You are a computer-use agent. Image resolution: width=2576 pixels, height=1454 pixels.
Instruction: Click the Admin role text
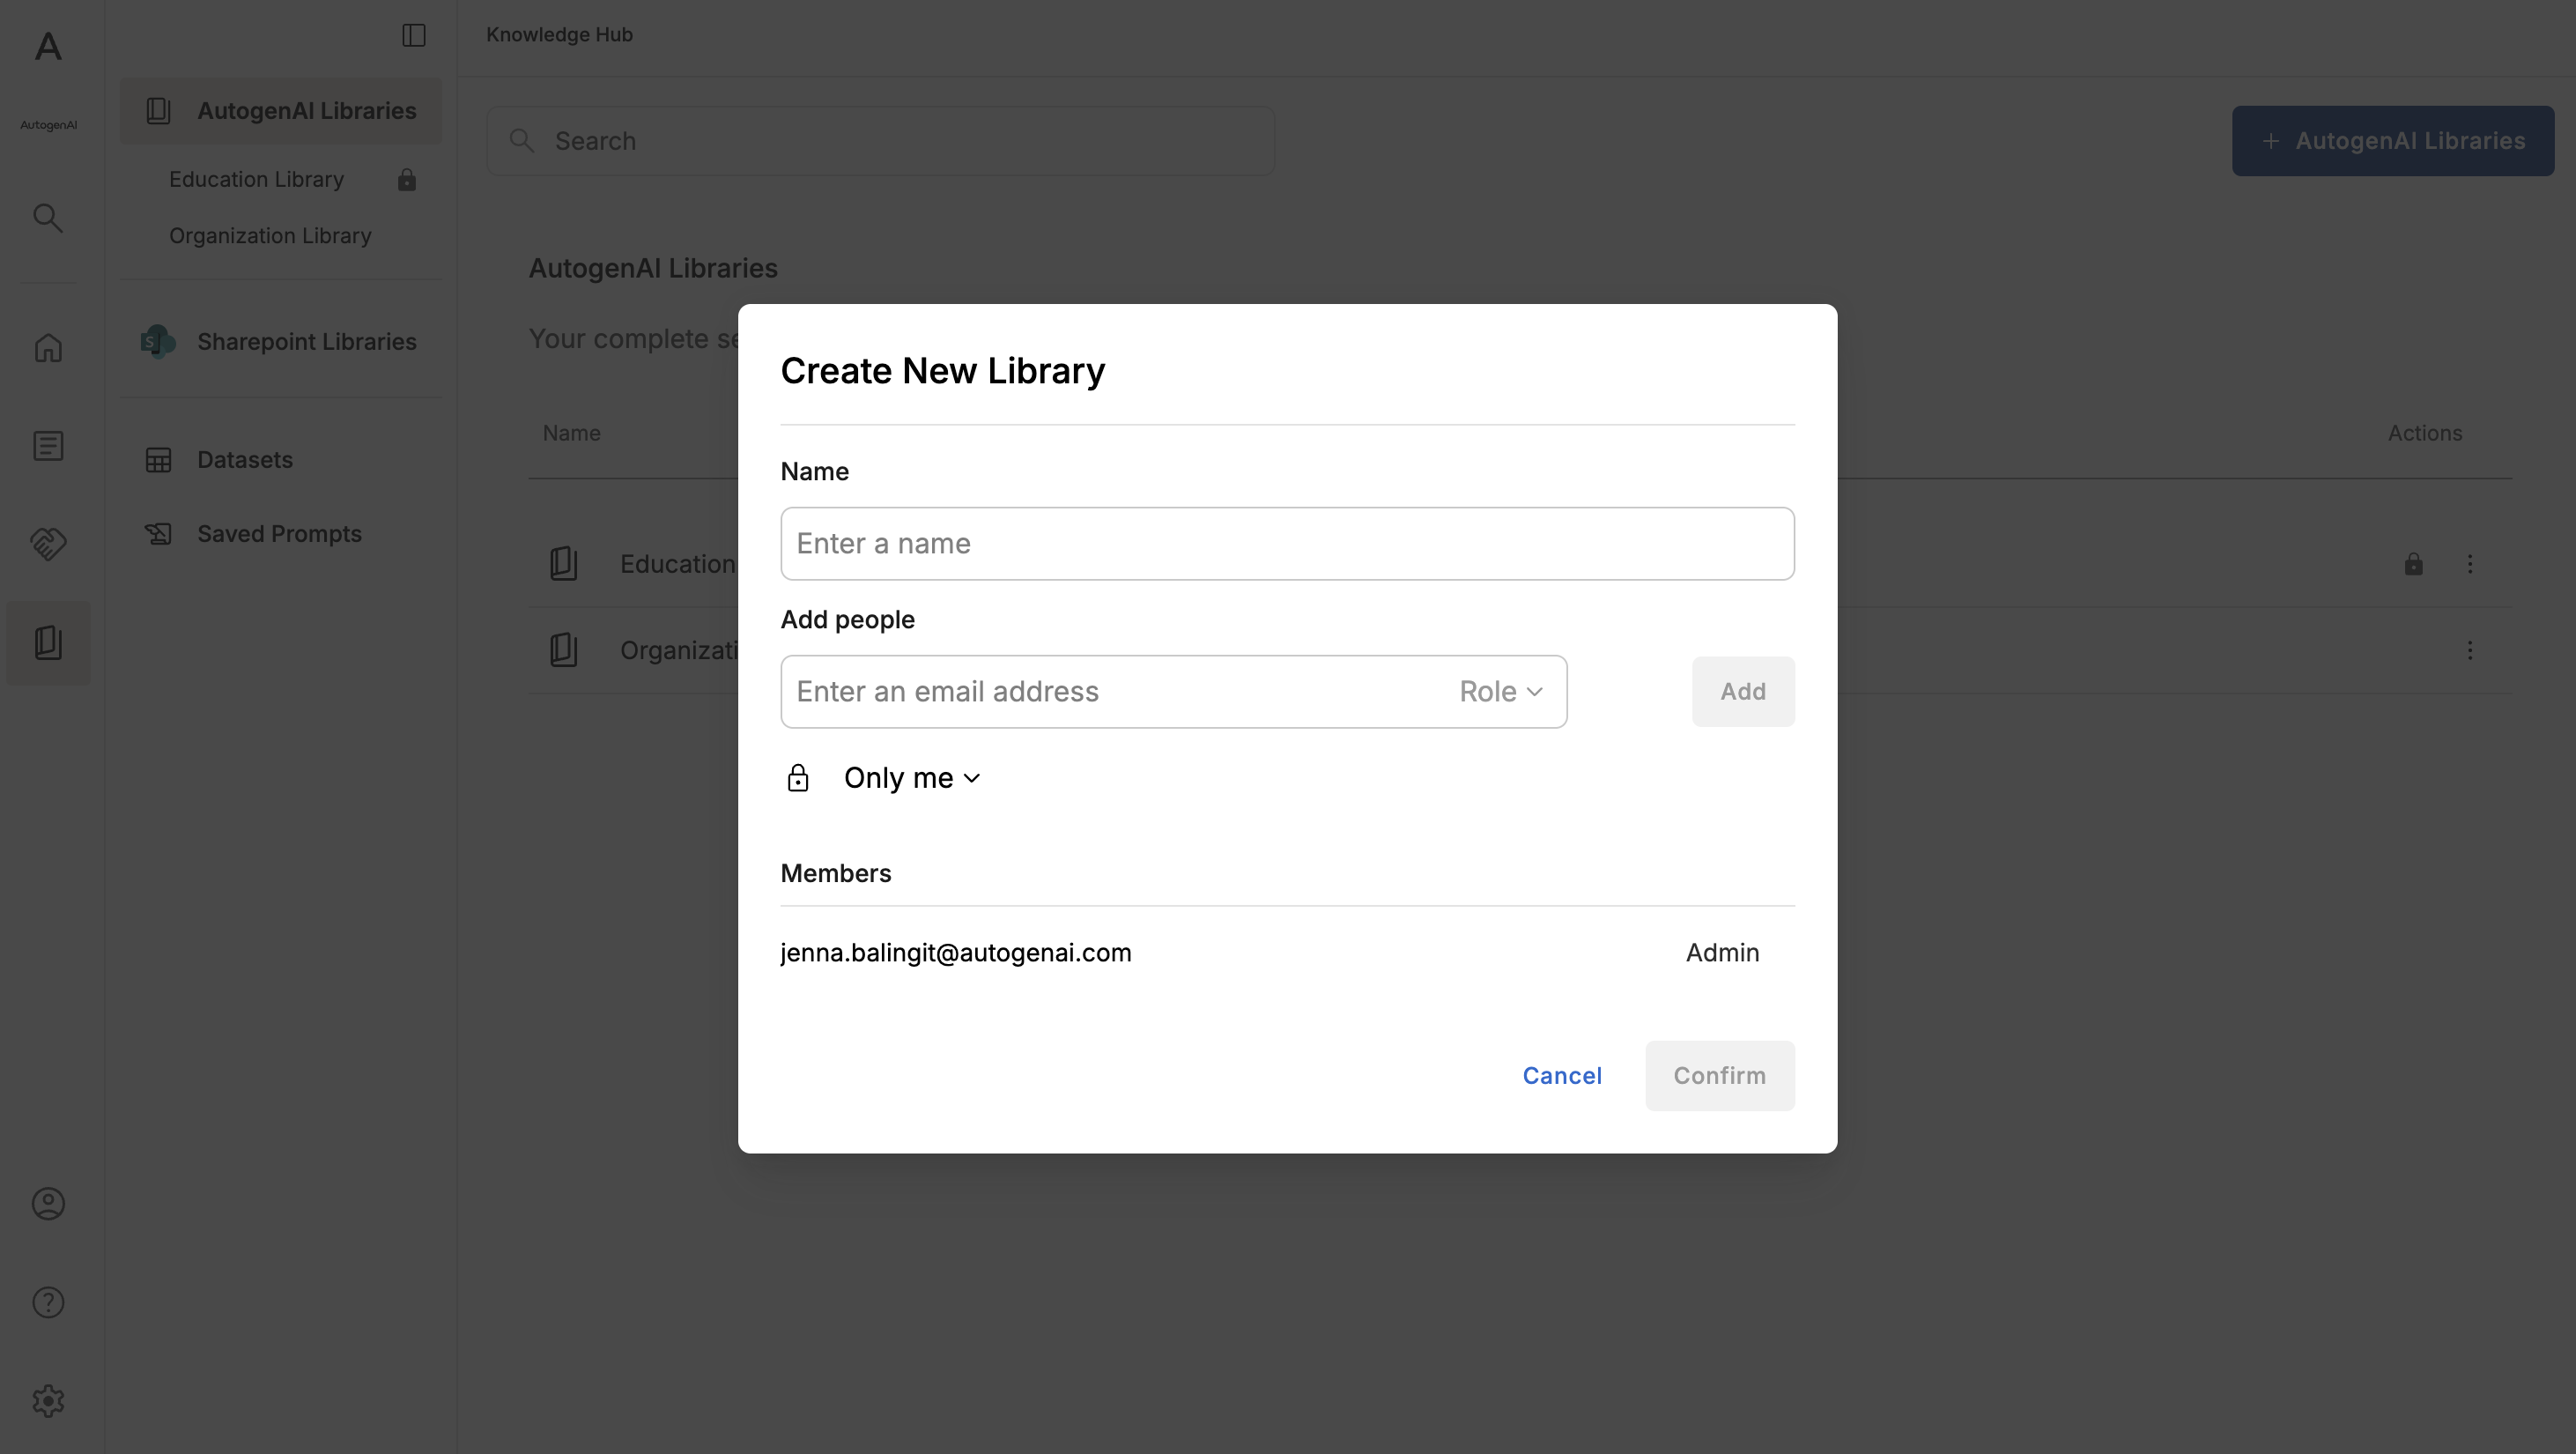point(1722,953)
